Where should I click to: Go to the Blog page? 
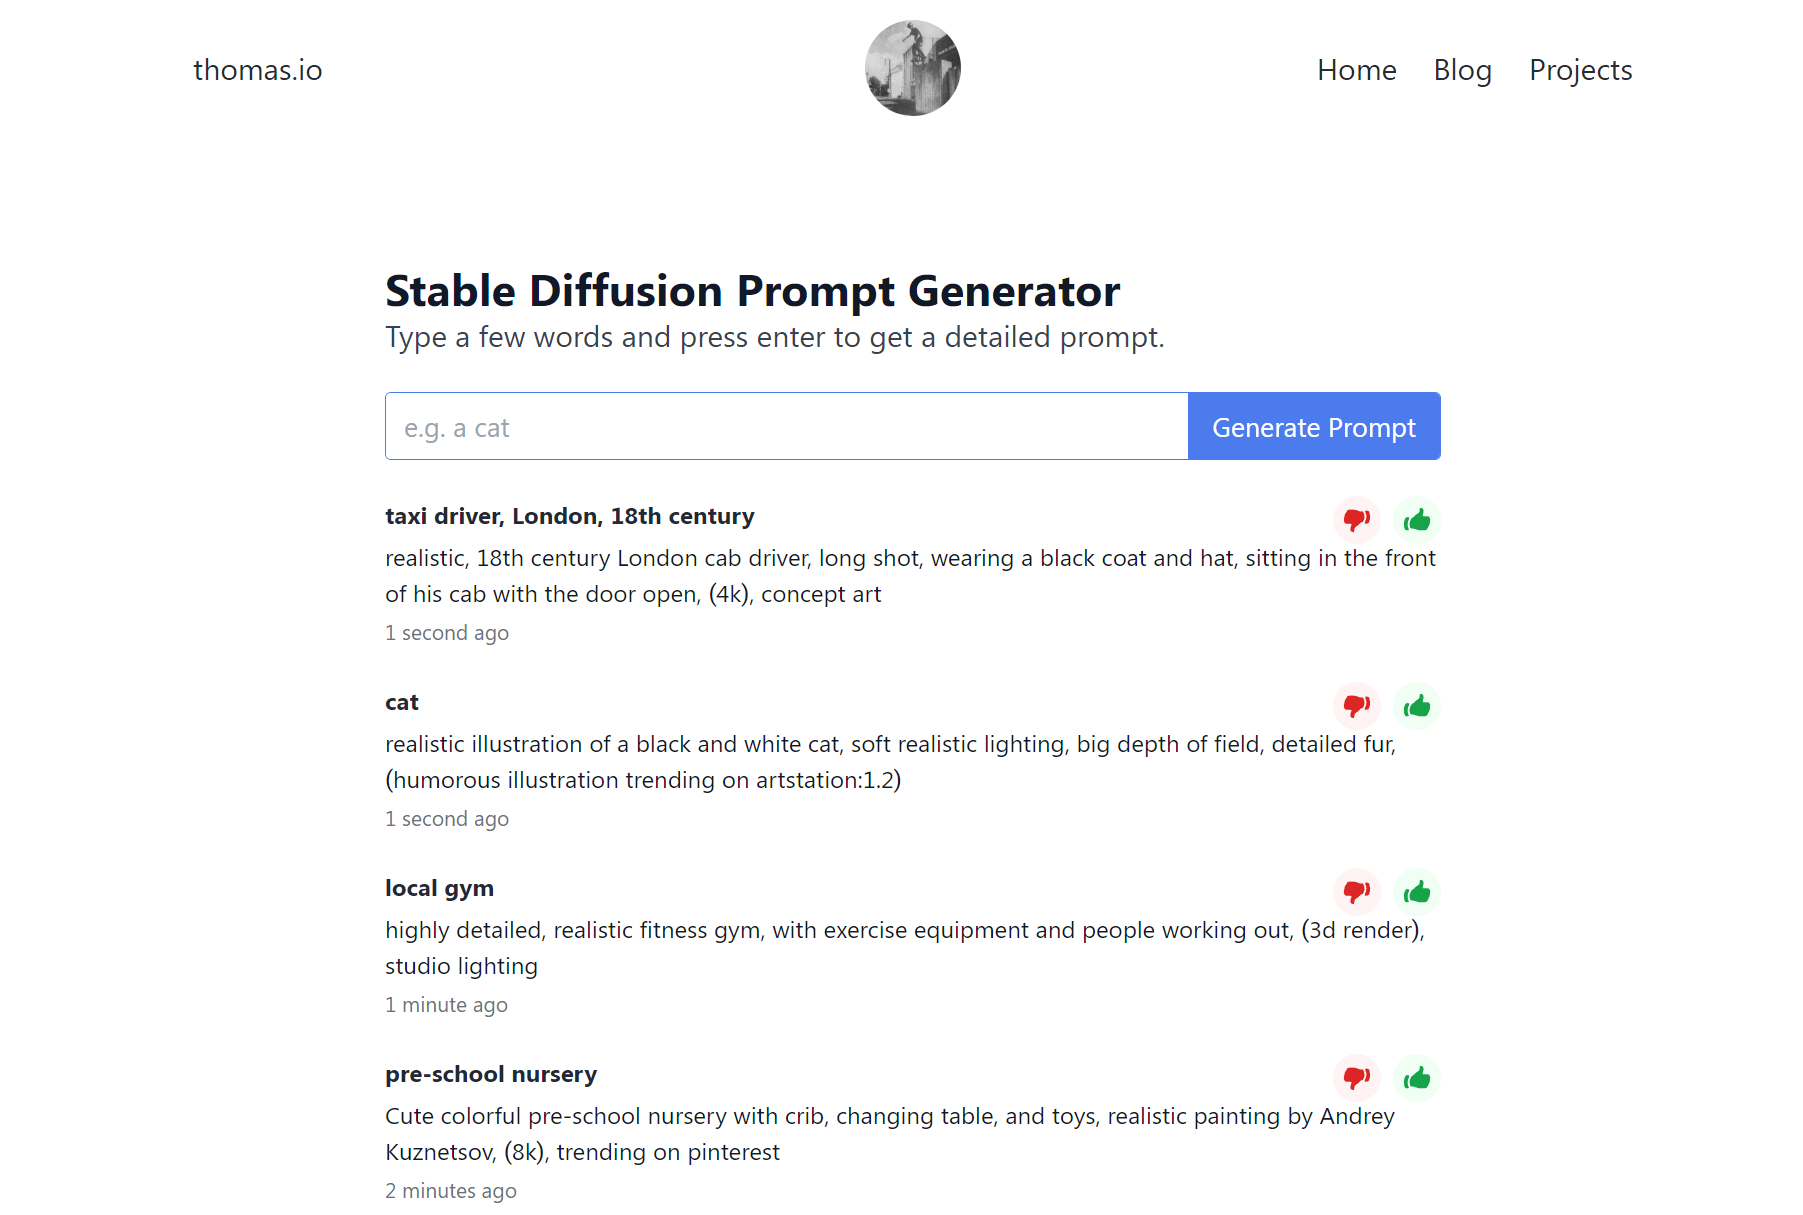(1462, 70)
